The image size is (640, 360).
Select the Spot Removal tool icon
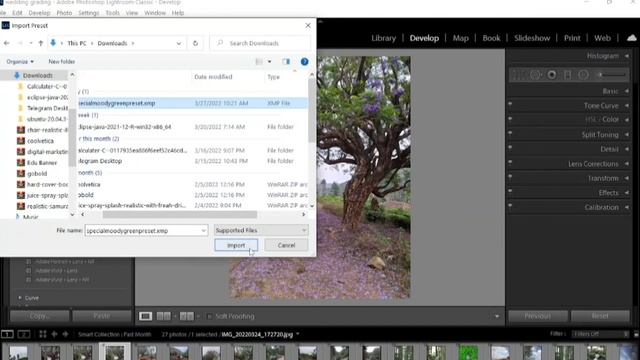point(535,75)
